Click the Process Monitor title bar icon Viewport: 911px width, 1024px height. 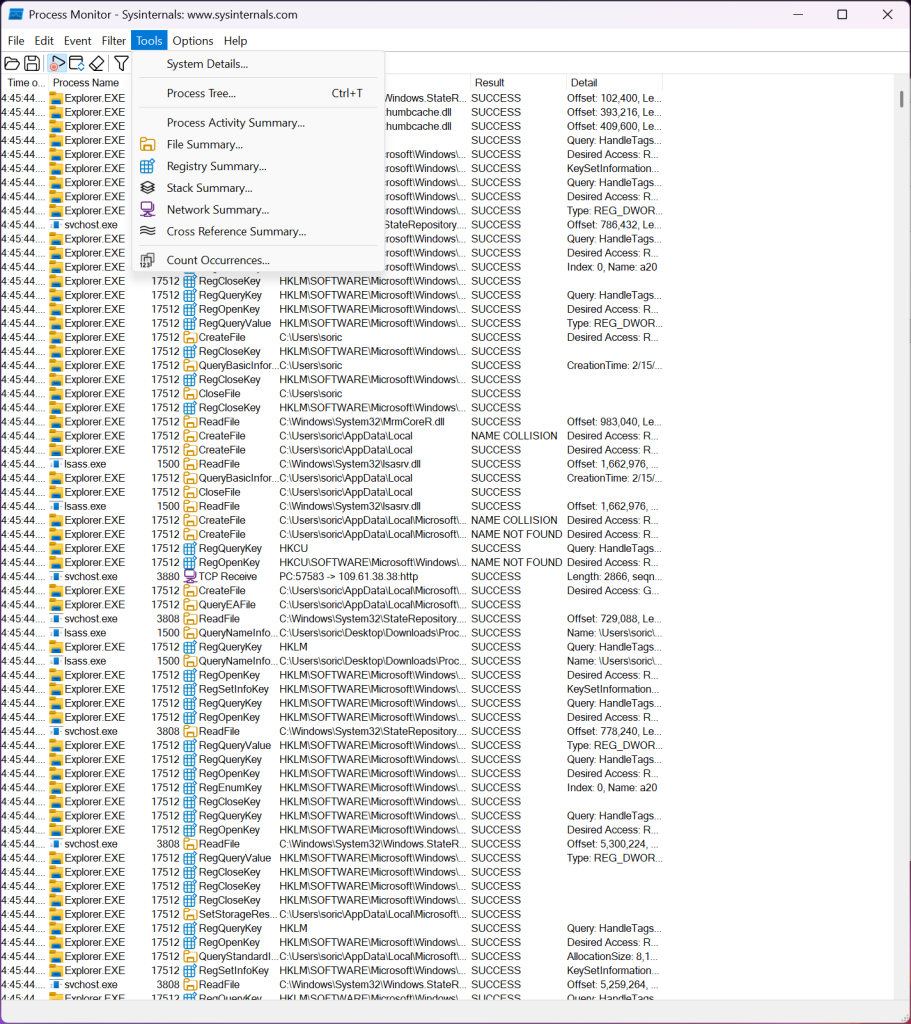point(16,14)
